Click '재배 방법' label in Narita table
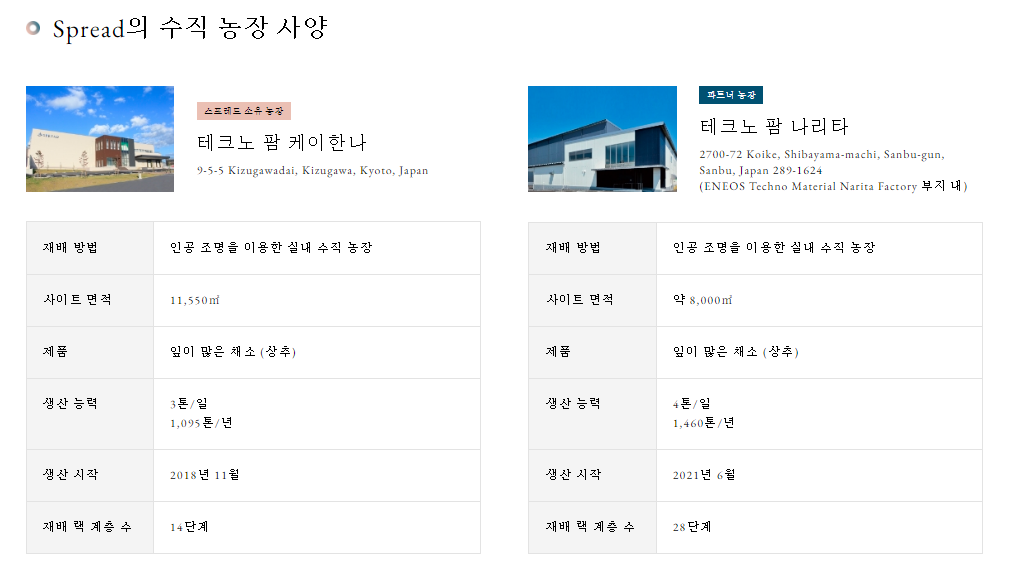This screenshot has width=1010, height=575. point(573,247)
